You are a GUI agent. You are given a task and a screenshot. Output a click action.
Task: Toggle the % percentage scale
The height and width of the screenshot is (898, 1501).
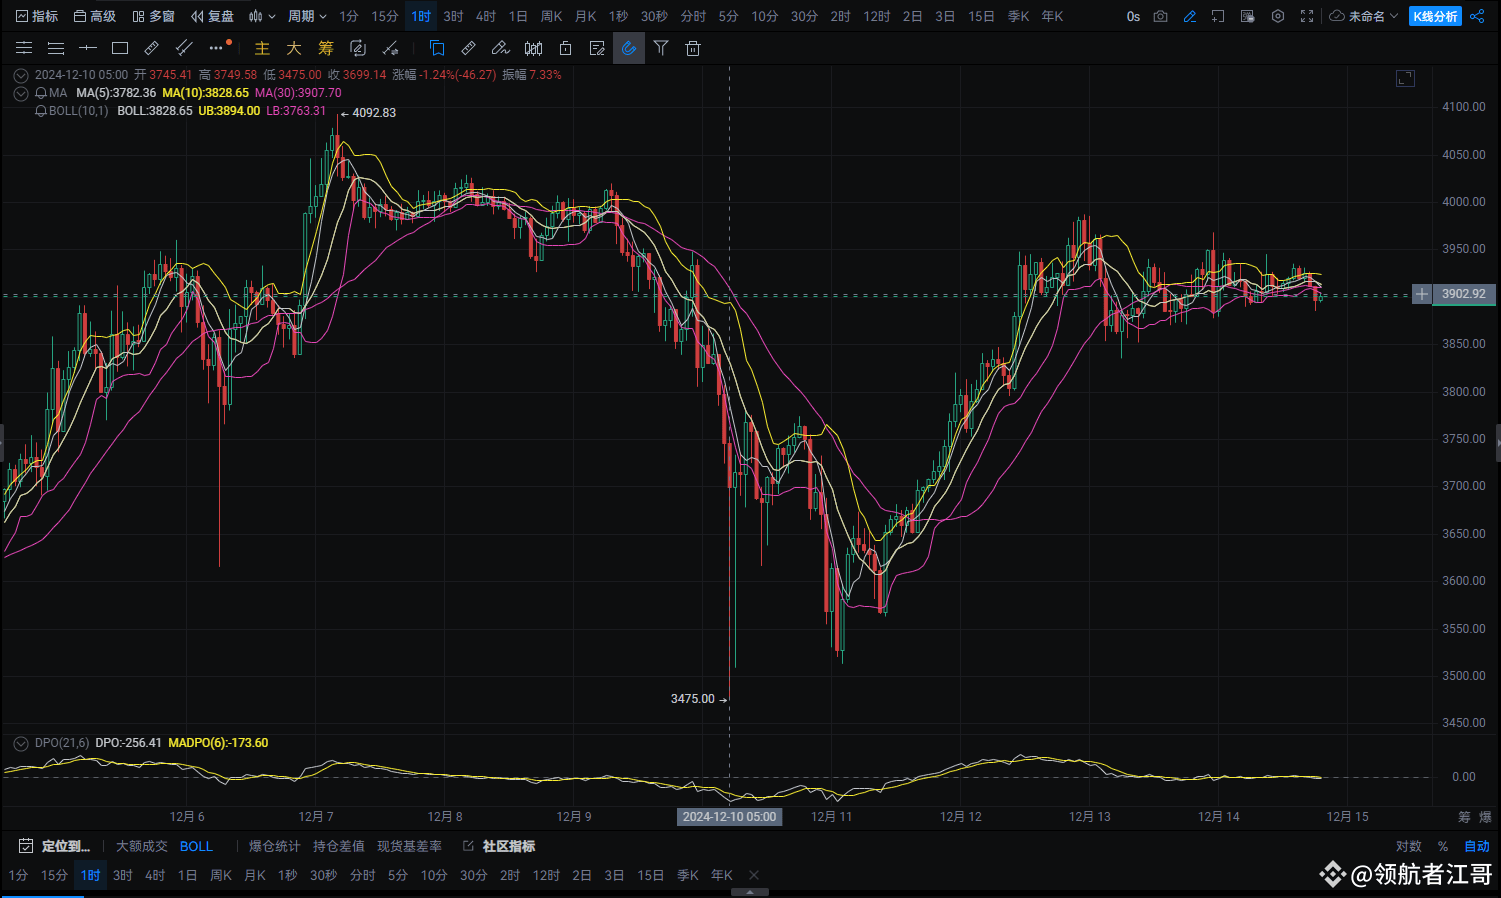(x=1443, y=846)
